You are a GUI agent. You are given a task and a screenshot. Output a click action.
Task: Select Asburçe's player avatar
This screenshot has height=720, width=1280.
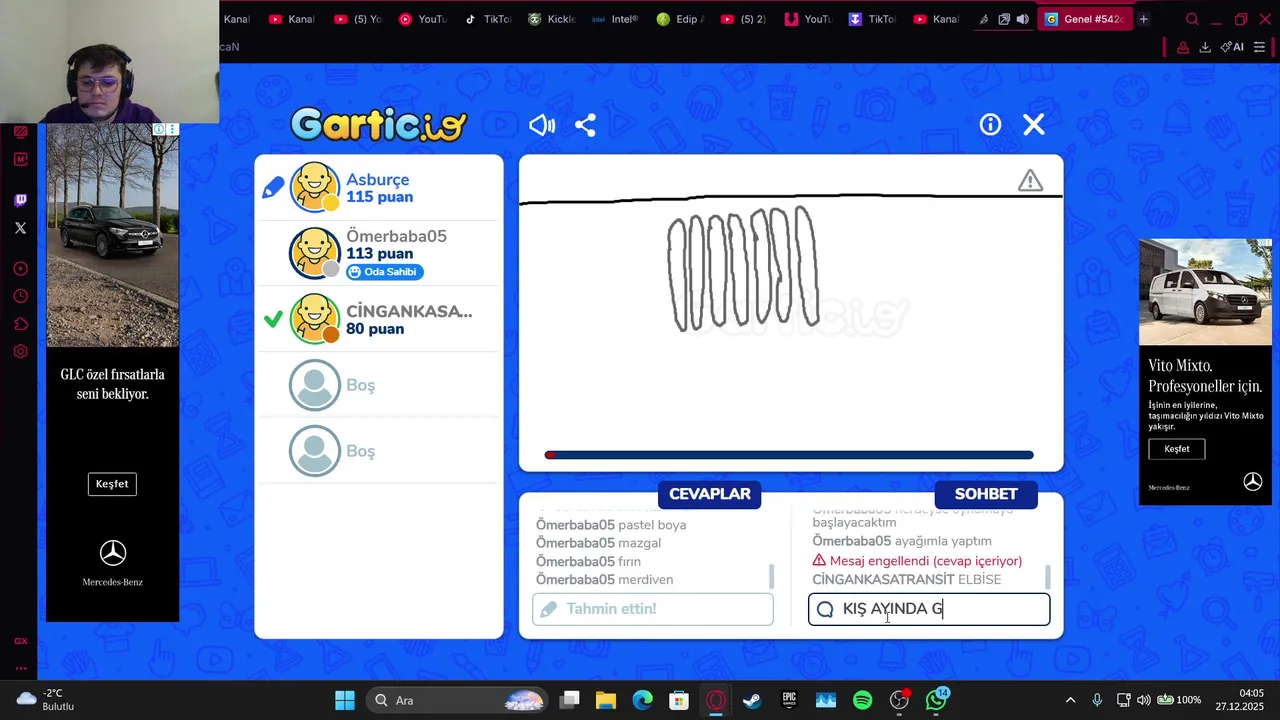pyautogui.click(x=315, y=187)
